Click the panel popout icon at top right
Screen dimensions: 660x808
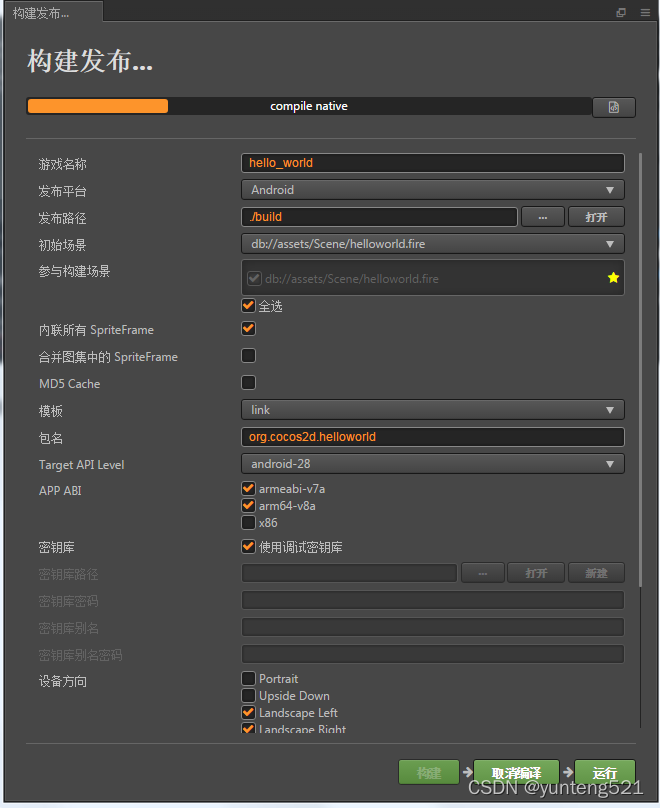(x=621, y=12)
